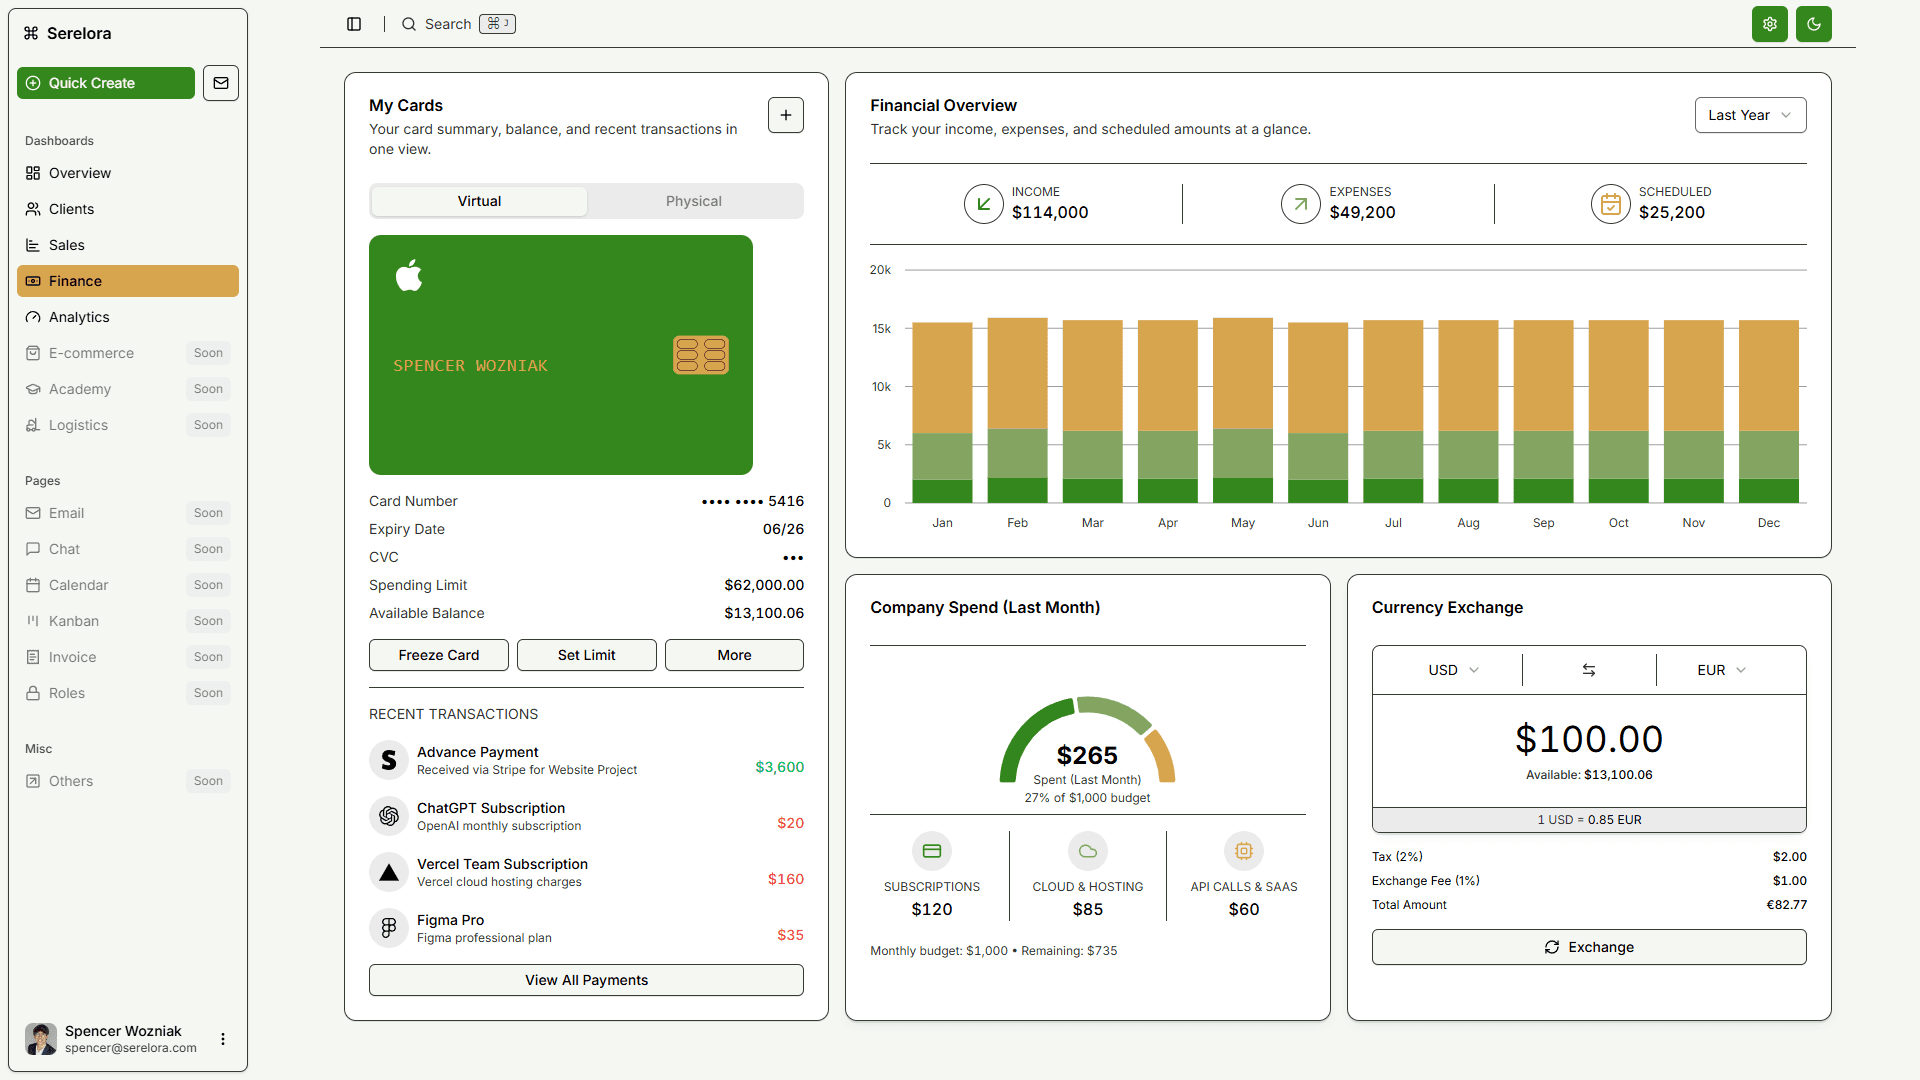Select the Finance dashboard item

tap(128, 281)
